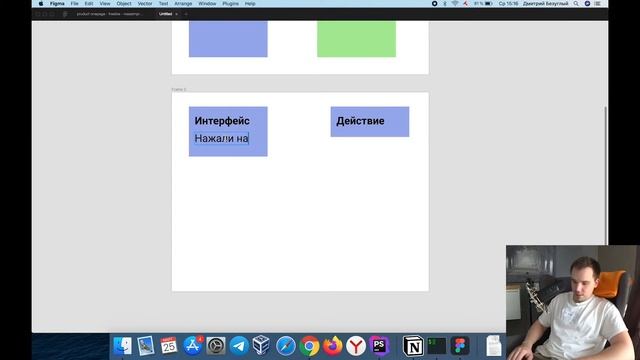
Task: Click the battery status indicator
Action: coord(483,4)
